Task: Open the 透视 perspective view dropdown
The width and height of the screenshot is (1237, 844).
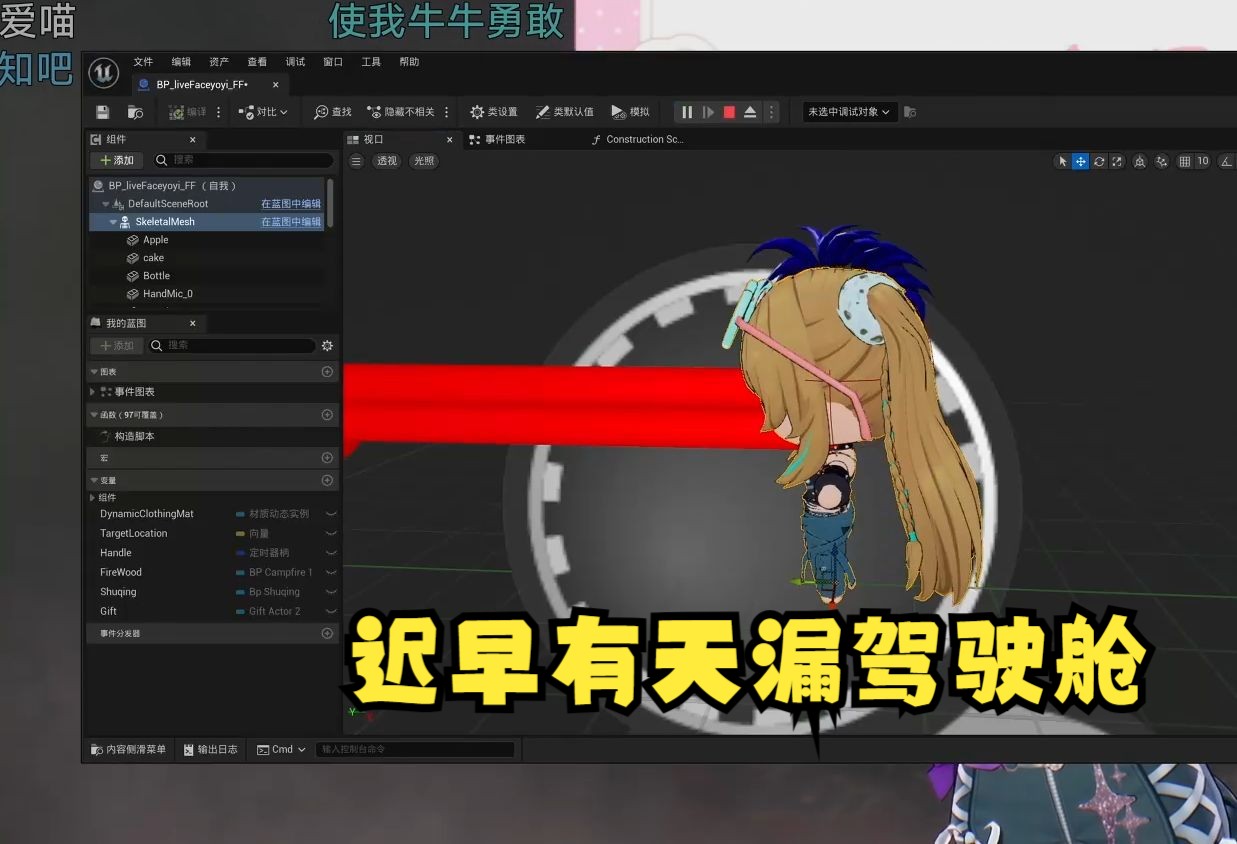Action: click(386, 161)
